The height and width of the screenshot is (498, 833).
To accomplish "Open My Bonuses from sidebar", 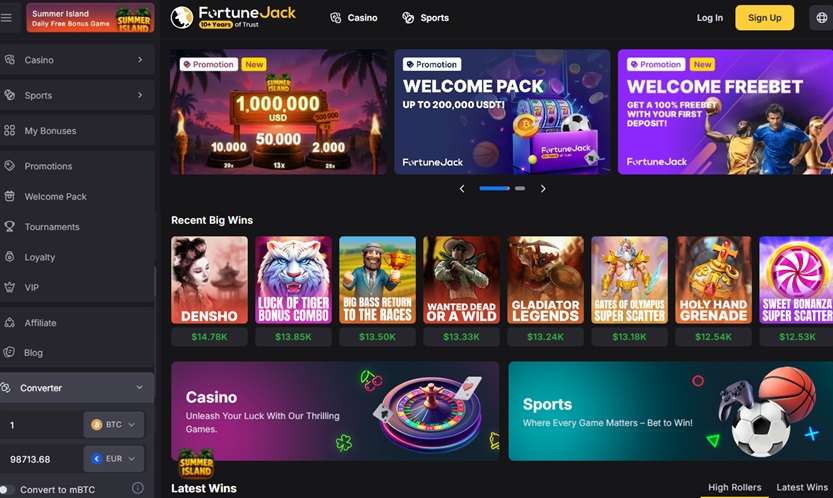I will pos(77,131).
